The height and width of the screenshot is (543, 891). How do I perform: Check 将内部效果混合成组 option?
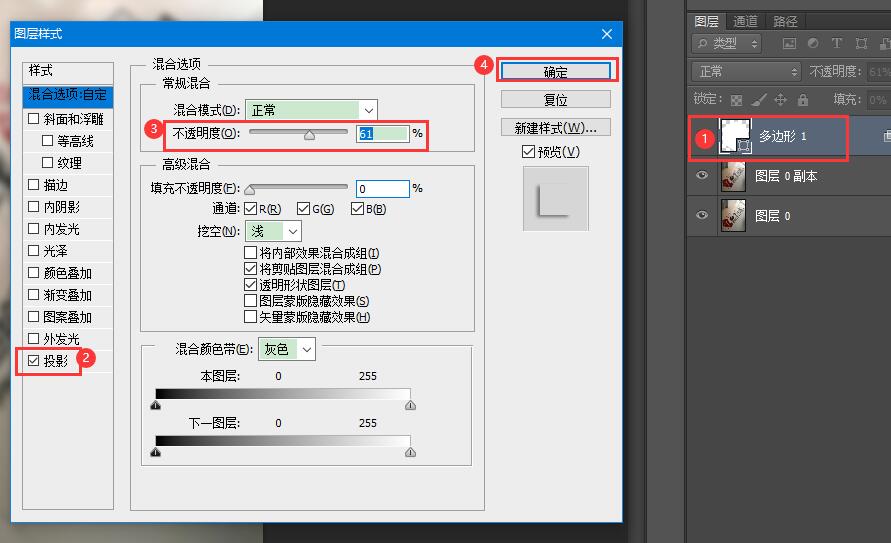click(x=250, y=252)
